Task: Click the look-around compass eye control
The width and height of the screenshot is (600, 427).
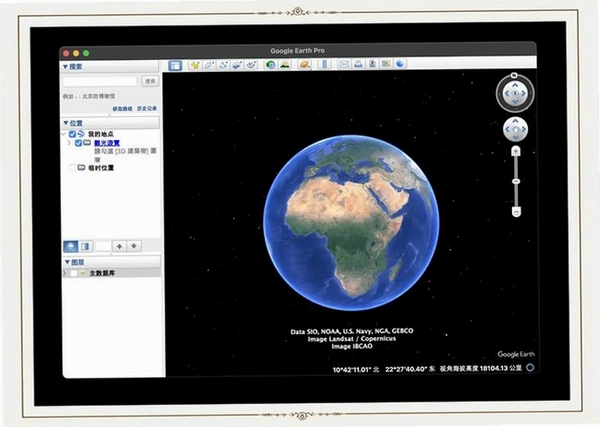Action: (x=515, y=93)
